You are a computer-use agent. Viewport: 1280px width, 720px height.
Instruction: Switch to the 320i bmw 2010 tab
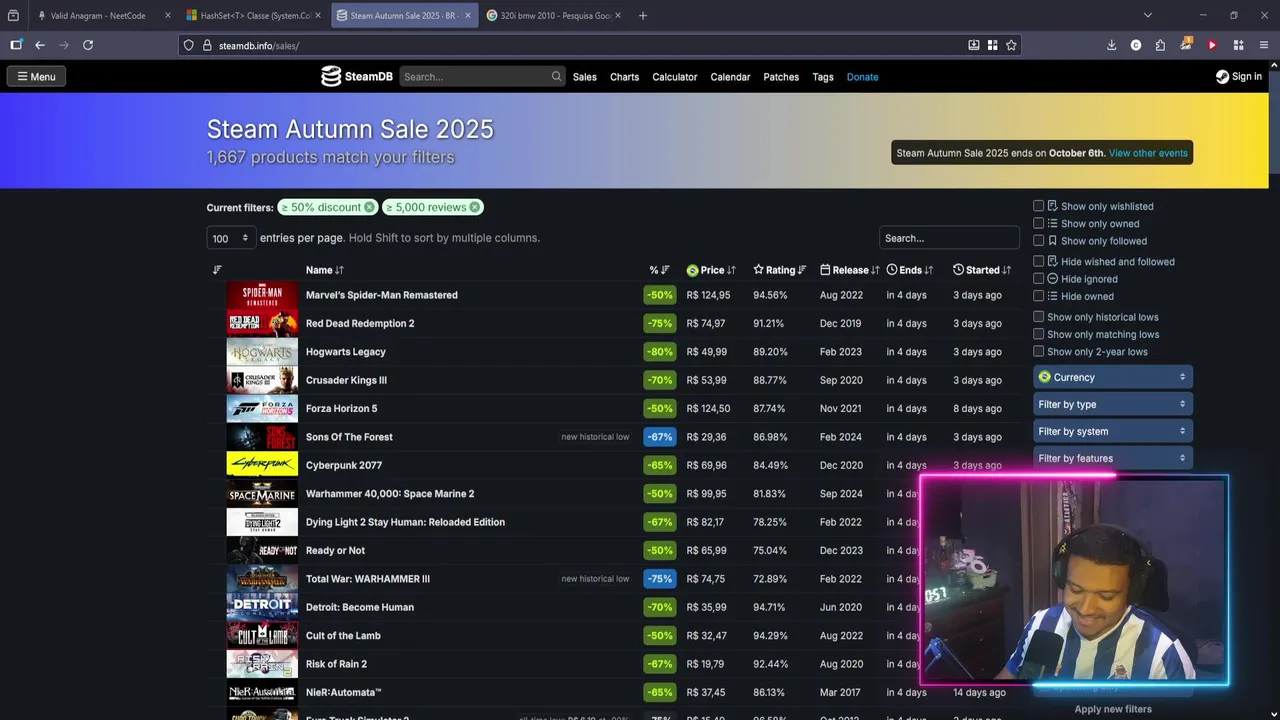[553, 15]
